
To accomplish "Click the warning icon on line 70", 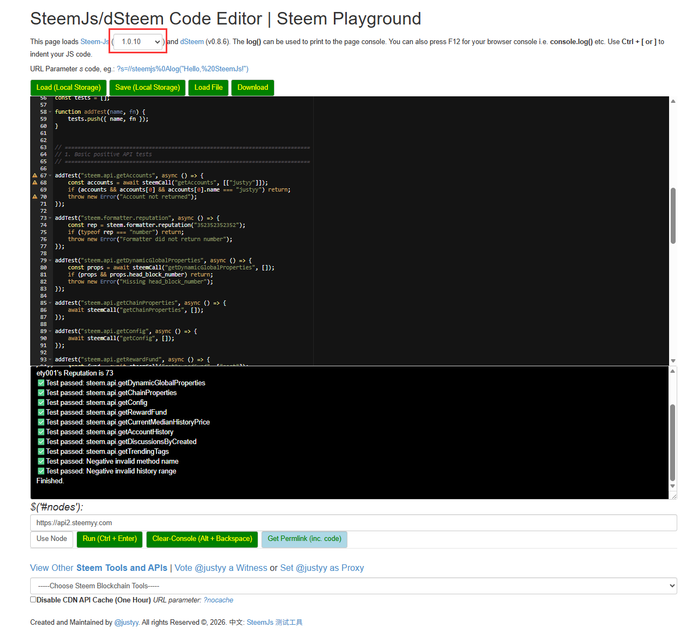I will point(35,197).
